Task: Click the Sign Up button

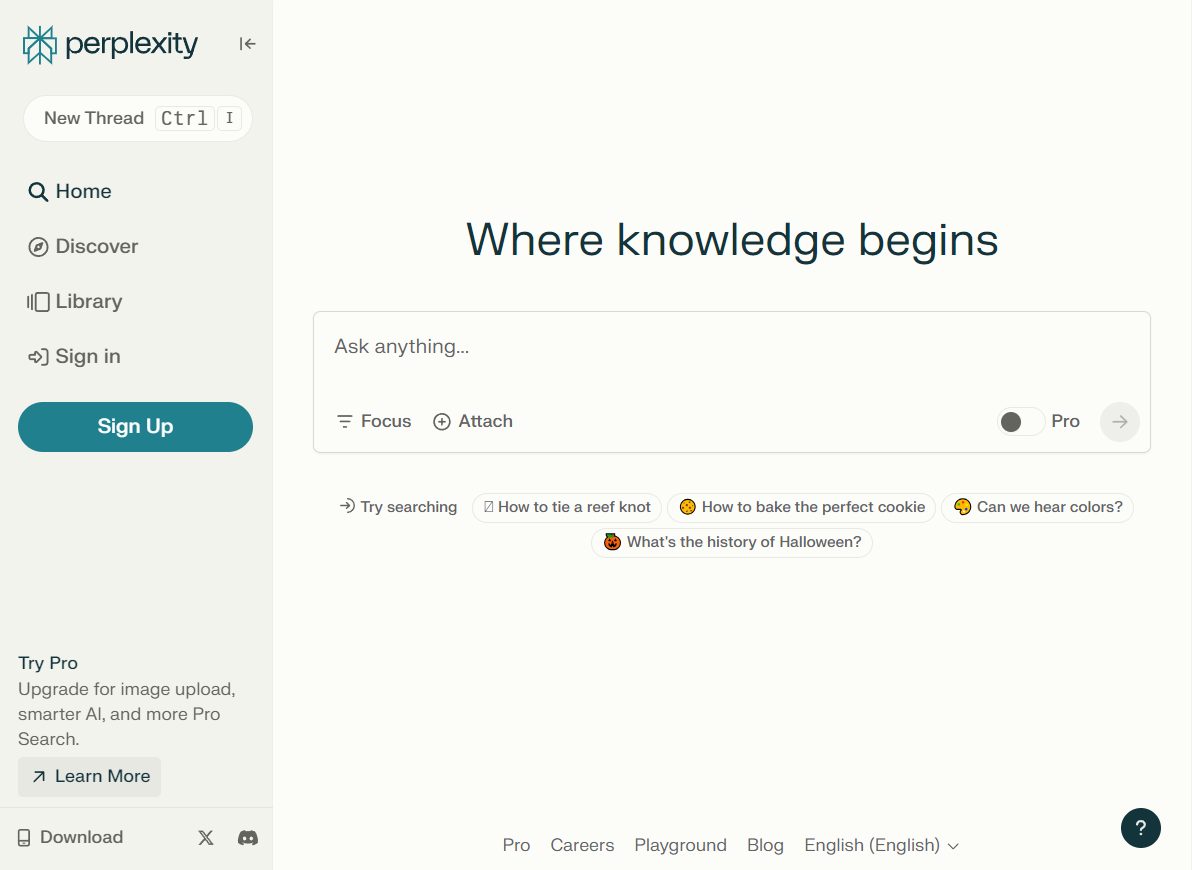Action: tap(135, 427)
